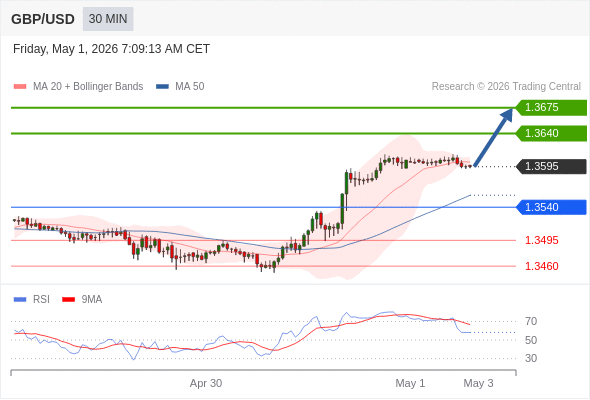Click the blue upward forecast arrow
Image resolution: width=590 pixels, height=400 pixels.
pos(493,137)
